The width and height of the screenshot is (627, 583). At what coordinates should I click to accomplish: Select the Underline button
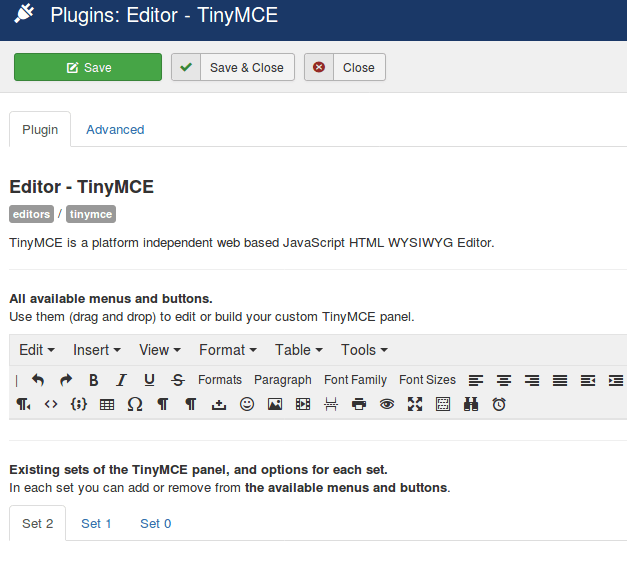click(x=150, y=380)
